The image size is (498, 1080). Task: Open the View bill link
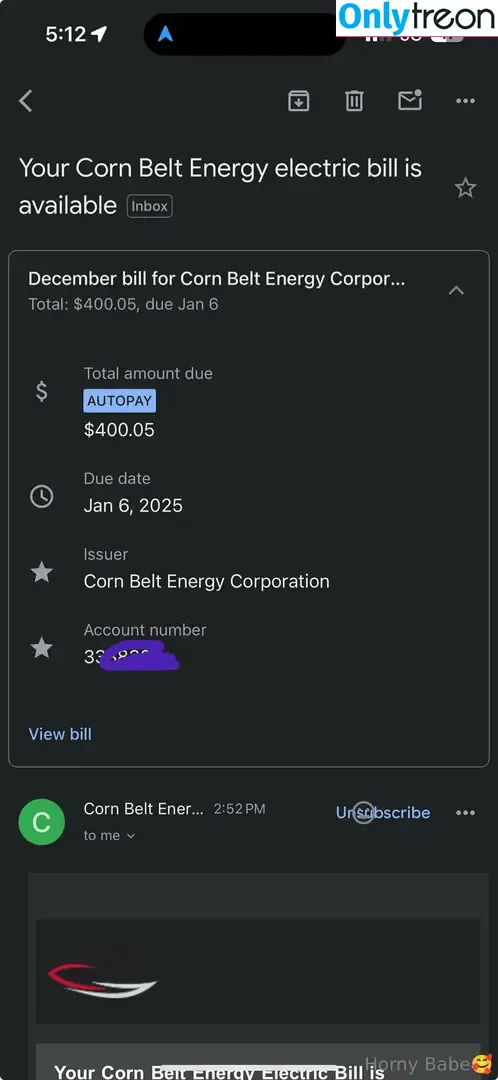(60, 734)
